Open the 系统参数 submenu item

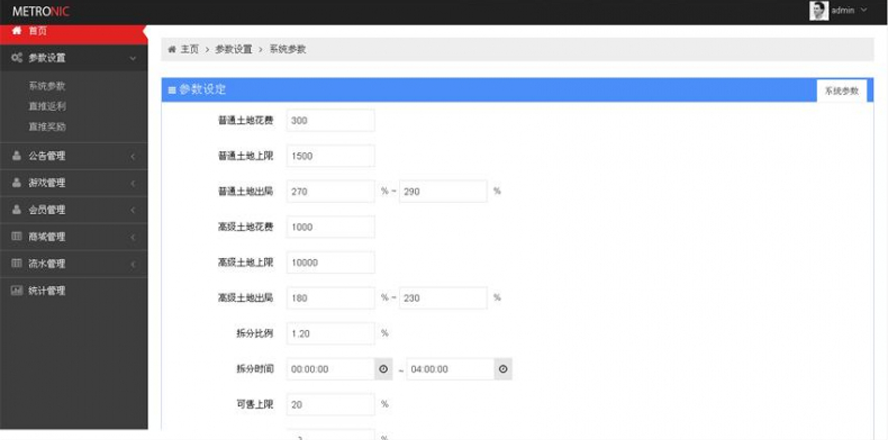point(47,86)
